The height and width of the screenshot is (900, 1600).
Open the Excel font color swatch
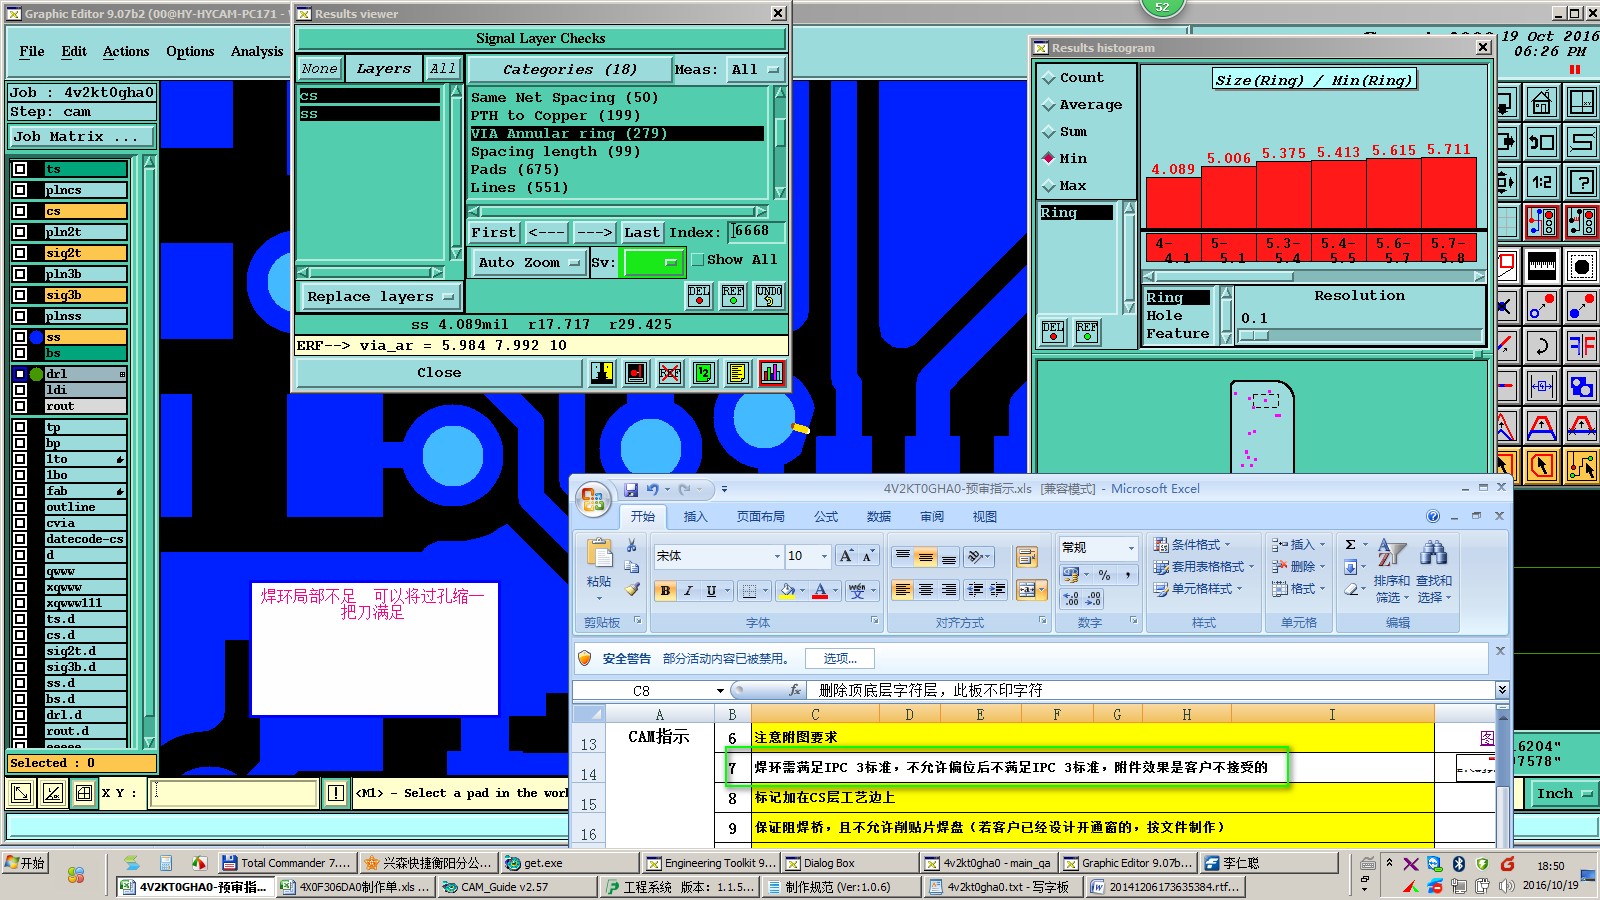(820, 591)
